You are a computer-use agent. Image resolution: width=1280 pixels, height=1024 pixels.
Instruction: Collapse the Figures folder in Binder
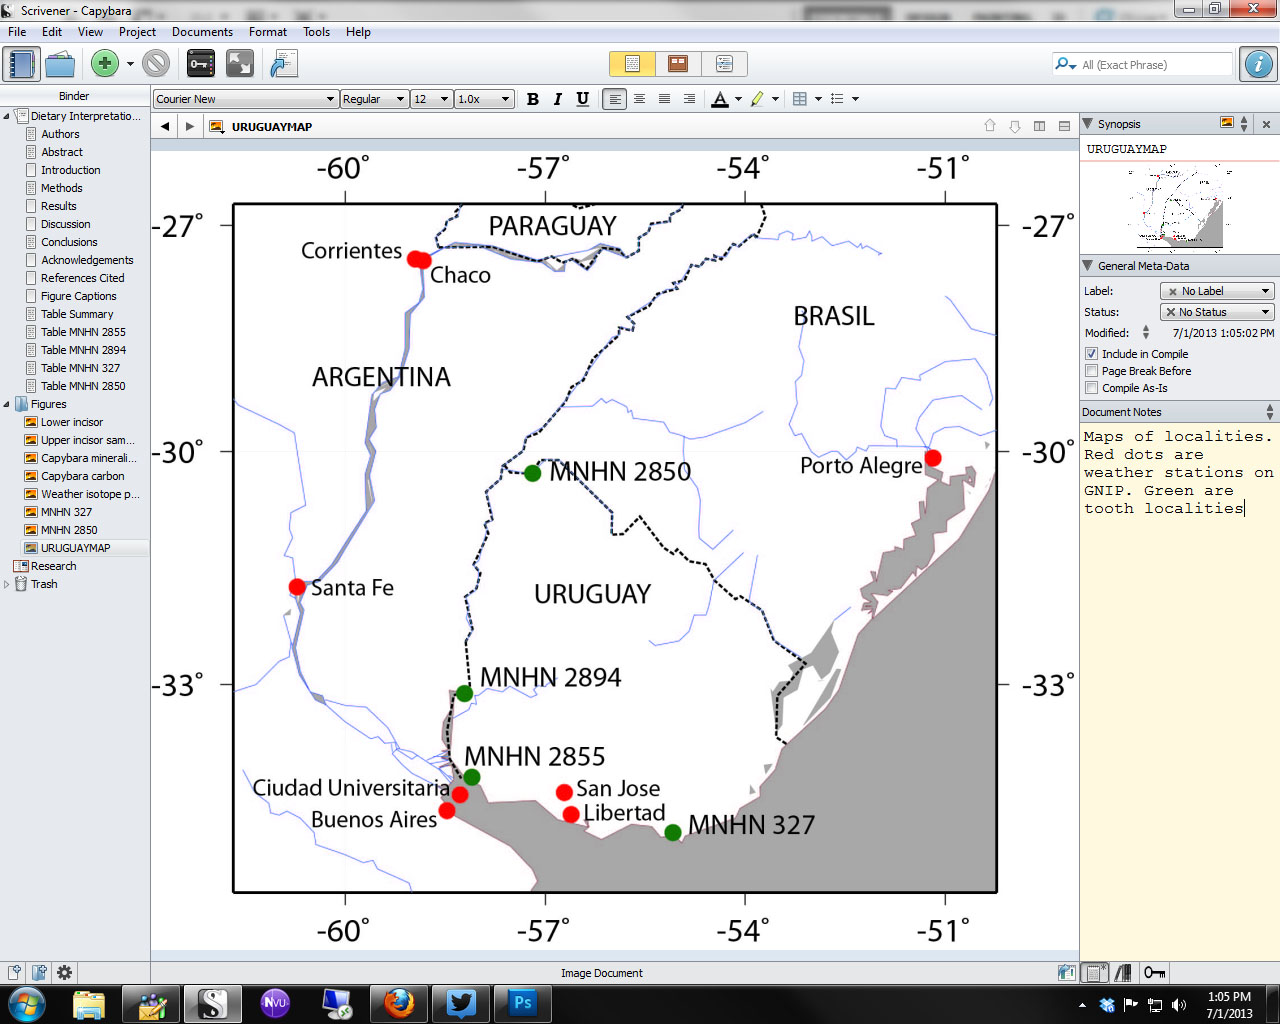(x=7, y=404)
